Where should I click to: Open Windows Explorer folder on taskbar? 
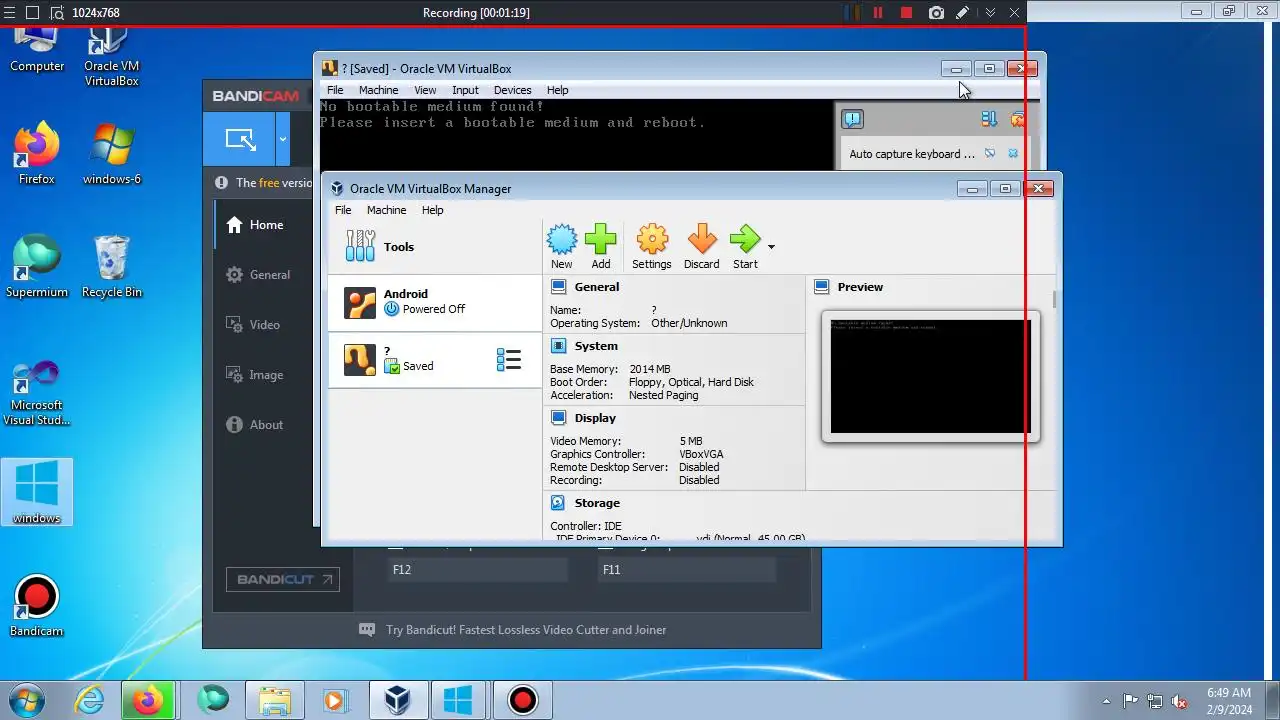274,700
